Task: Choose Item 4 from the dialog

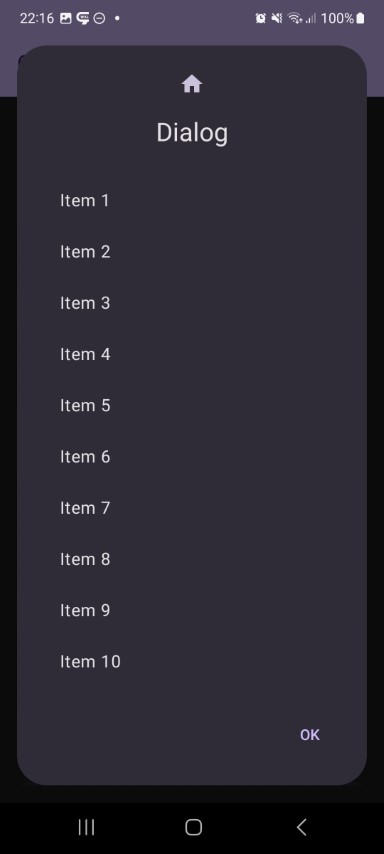Action: 192,354
